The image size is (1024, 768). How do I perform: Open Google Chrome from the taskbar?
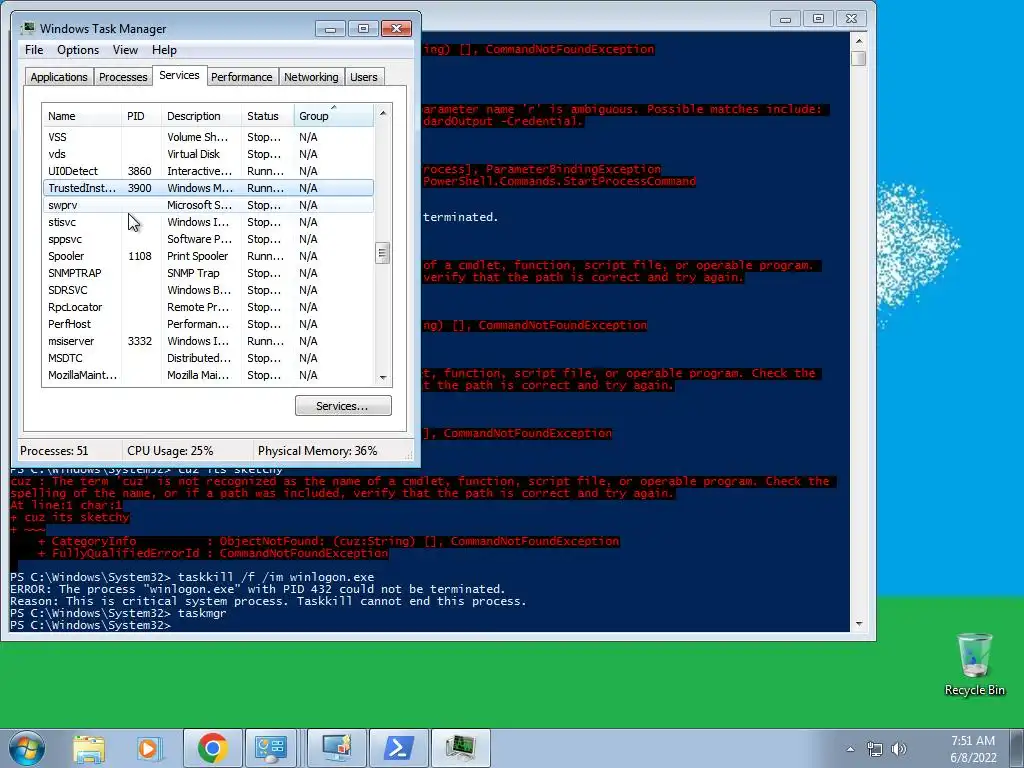(x=212, y=748)
